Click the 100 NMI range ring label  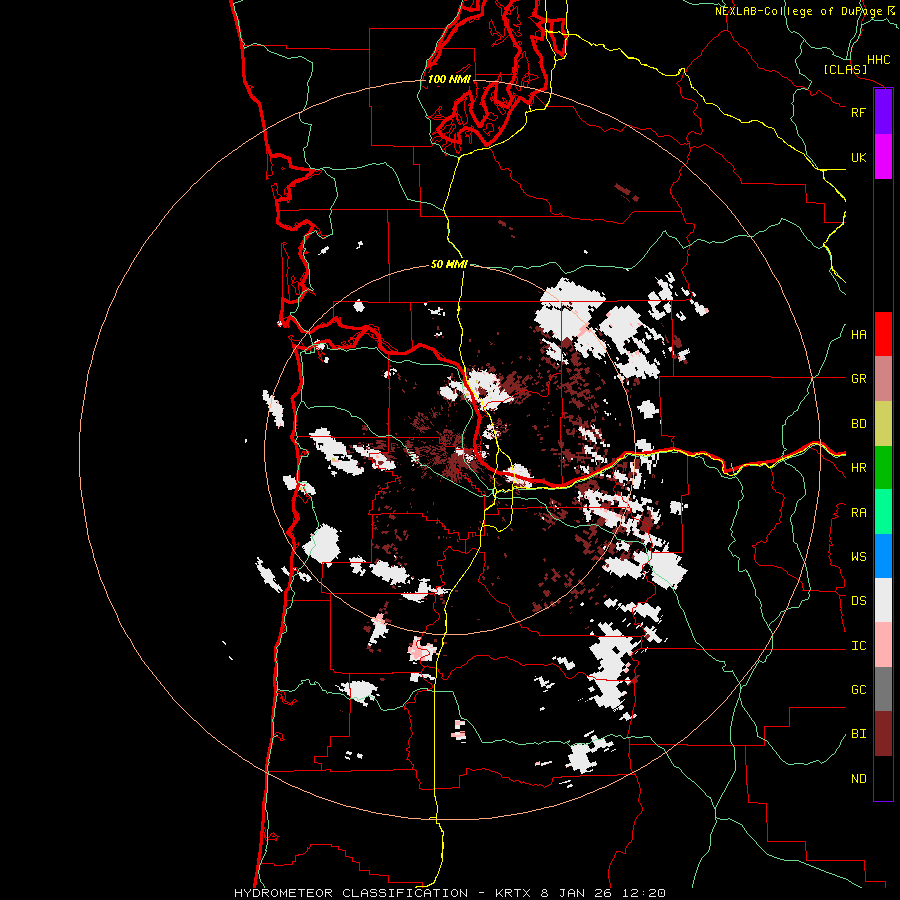(x=449, y=79)
